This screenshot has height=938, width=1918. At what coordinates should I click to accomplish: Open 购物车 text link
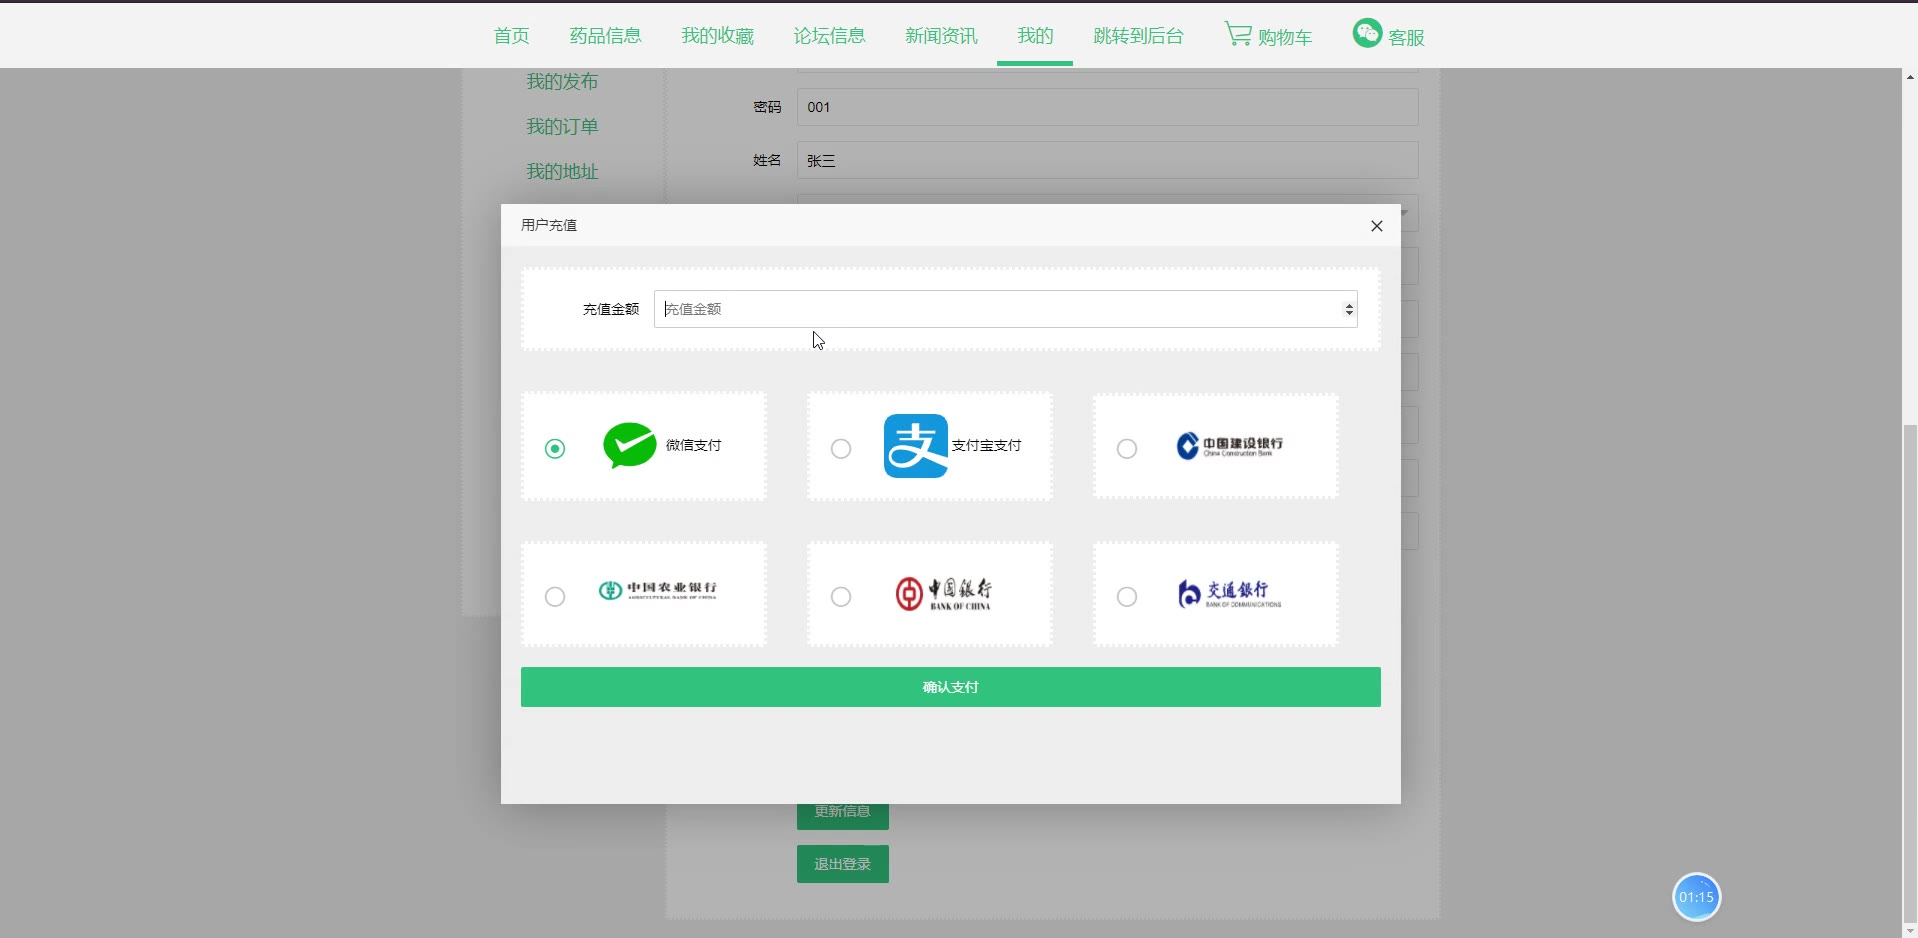click(x=1285, y=37)
